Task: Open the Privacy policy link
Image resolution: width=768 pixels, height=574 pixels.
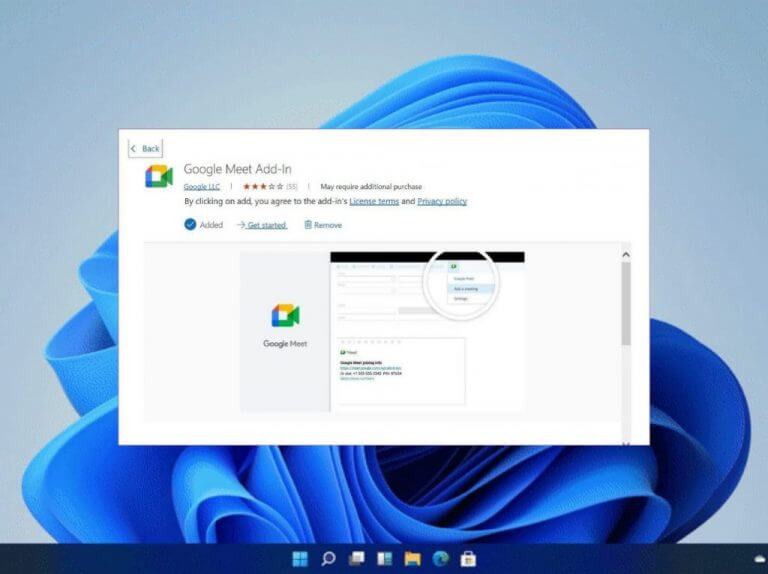Action: (442, 201)
